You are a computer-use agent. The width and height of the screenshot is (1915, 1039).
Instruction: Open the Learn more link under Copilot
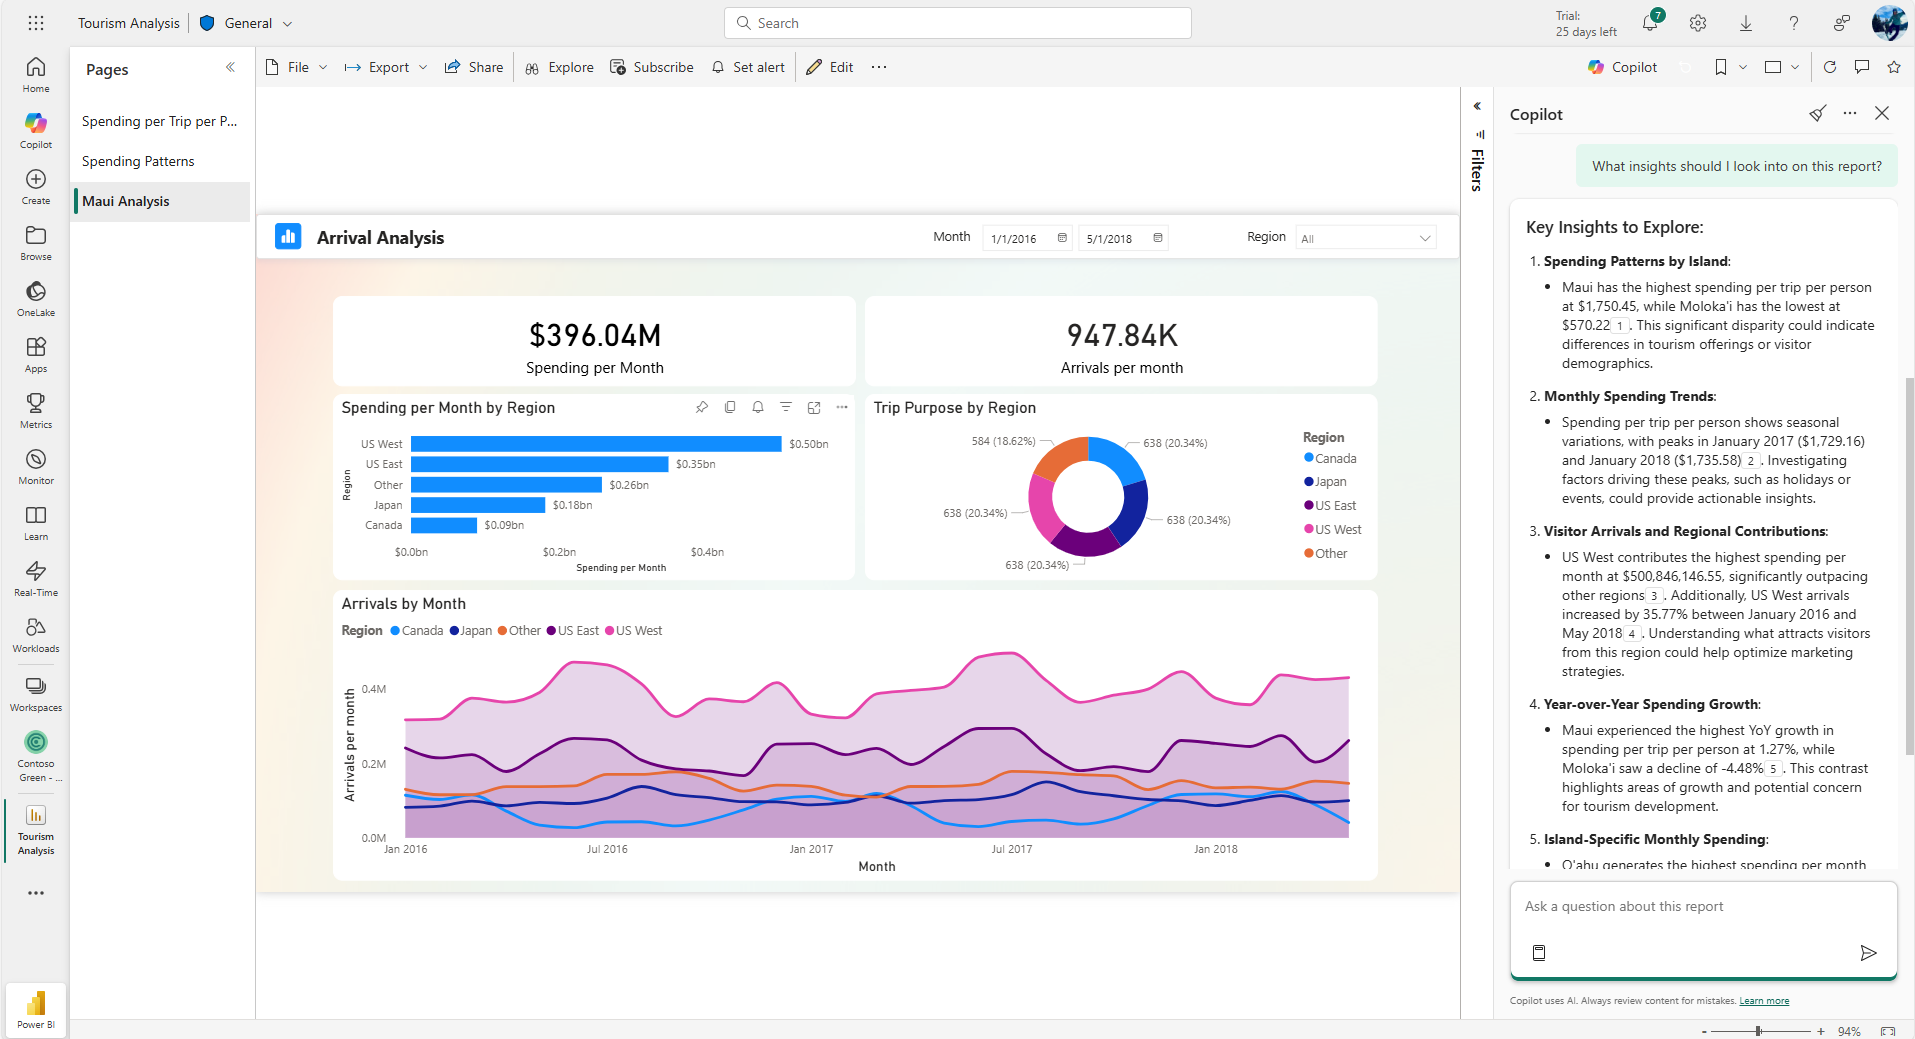1764,1001
